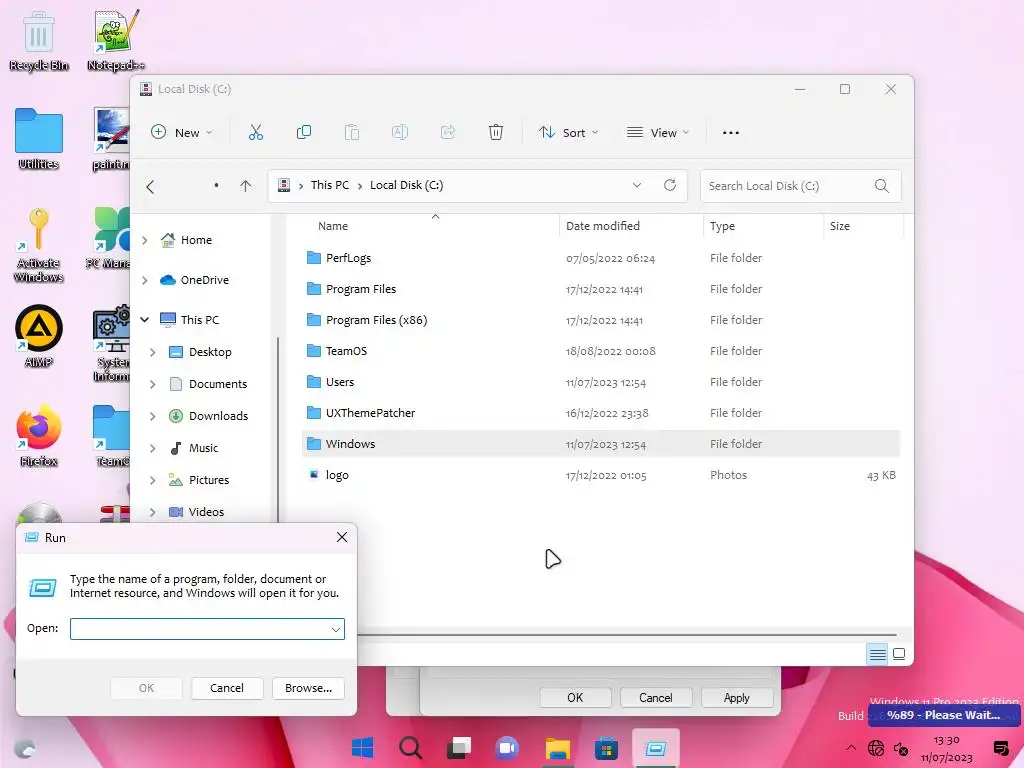Launch AIMP from the desktop
Screen dimensions: 1024x768
[x=39, y=336]
